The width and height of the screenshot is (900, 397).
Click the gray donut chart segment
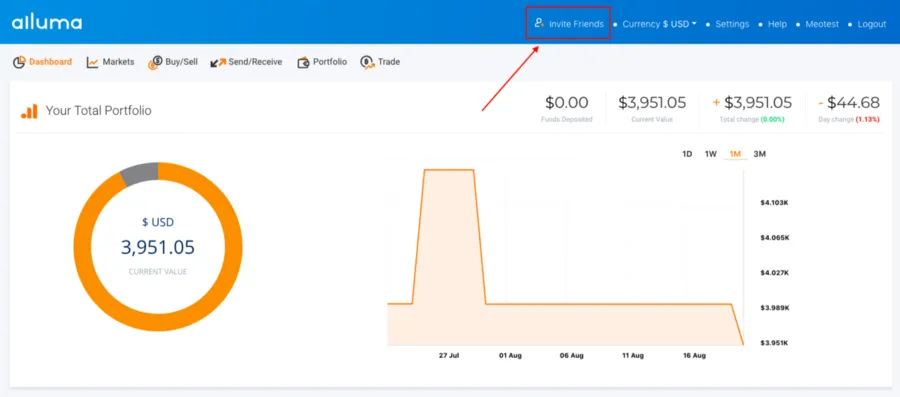point(139,173)
